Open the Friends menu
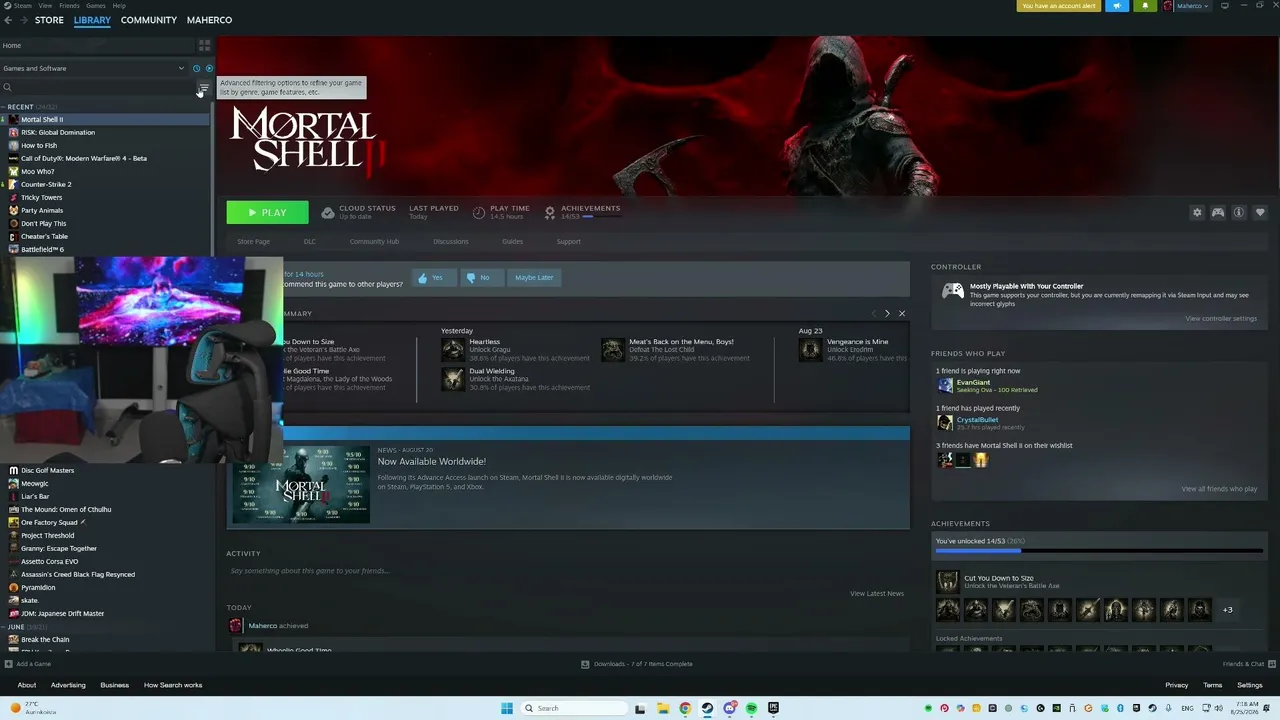 click(69, 6)
